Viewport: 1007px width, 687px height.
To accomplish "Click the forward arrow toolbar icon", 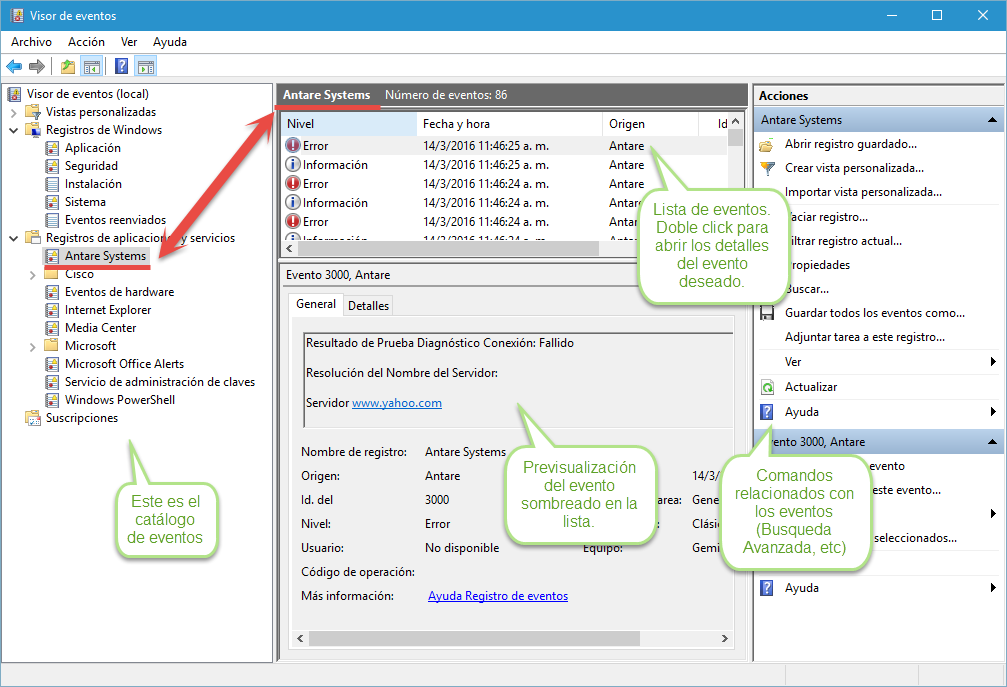I will 37,67.
